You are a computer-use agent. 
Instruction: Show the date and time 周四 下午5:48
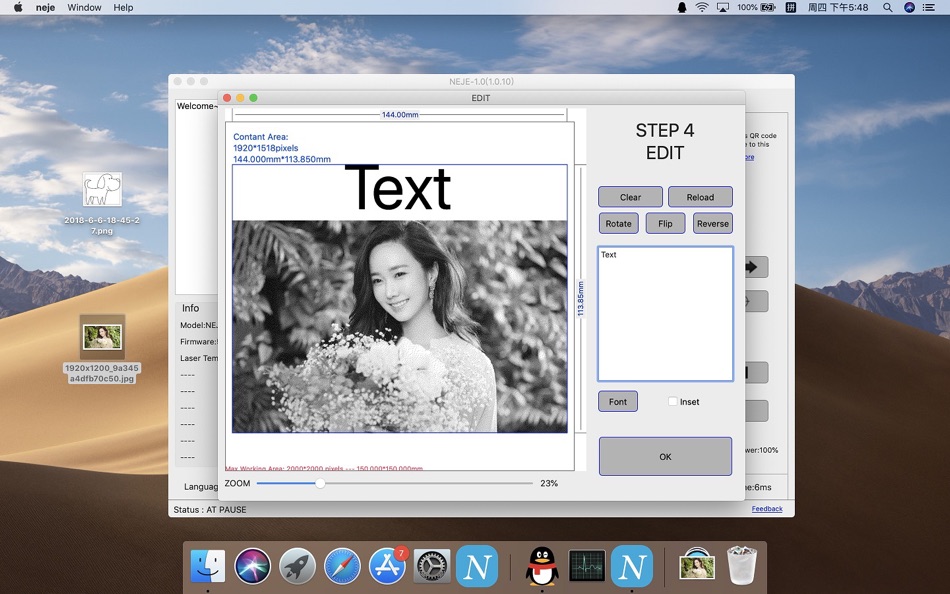click(x=838, y=7)
